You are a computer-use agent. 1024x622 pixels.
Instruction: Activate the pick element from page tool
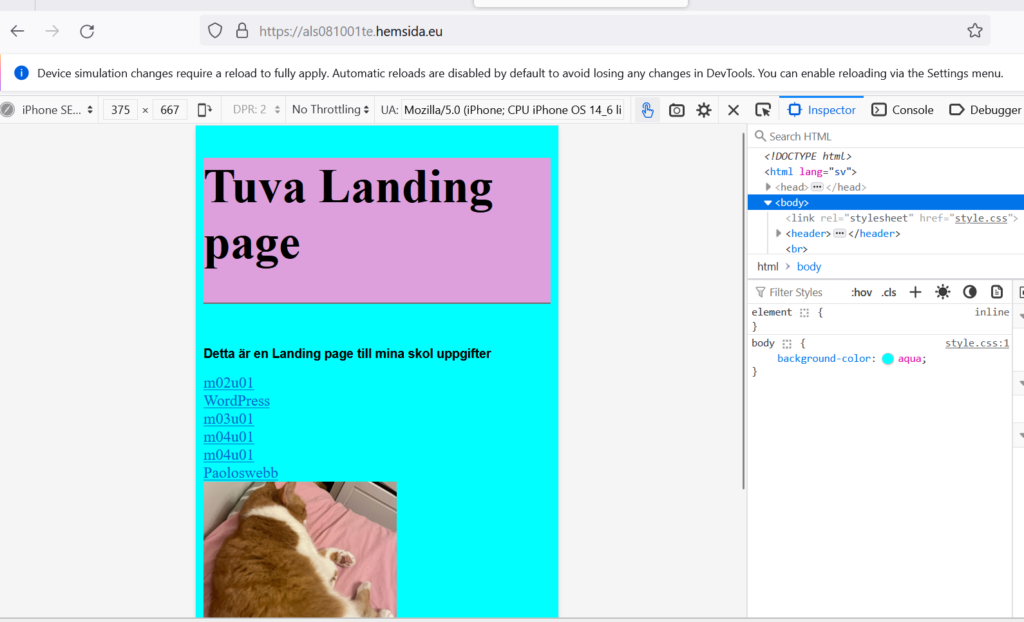click(763, 110)
